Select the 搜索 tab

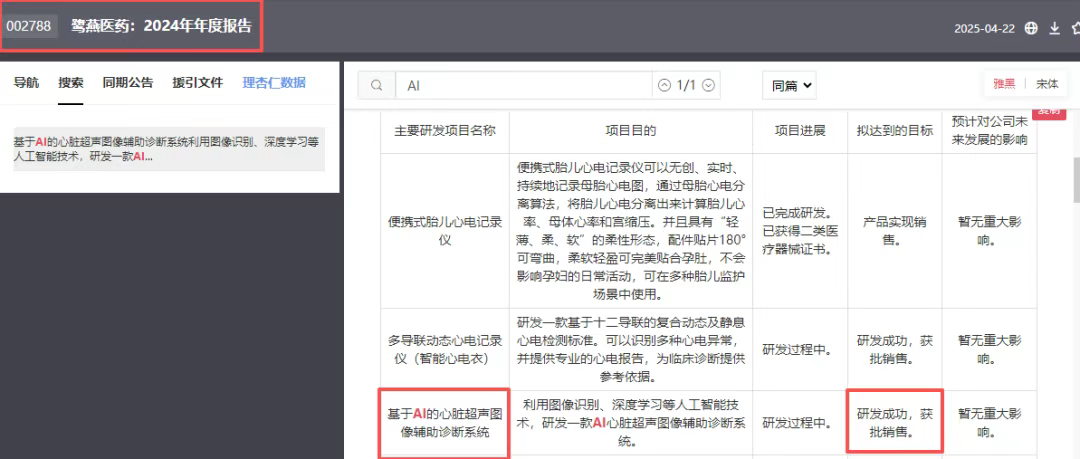(x=71, y=83)
